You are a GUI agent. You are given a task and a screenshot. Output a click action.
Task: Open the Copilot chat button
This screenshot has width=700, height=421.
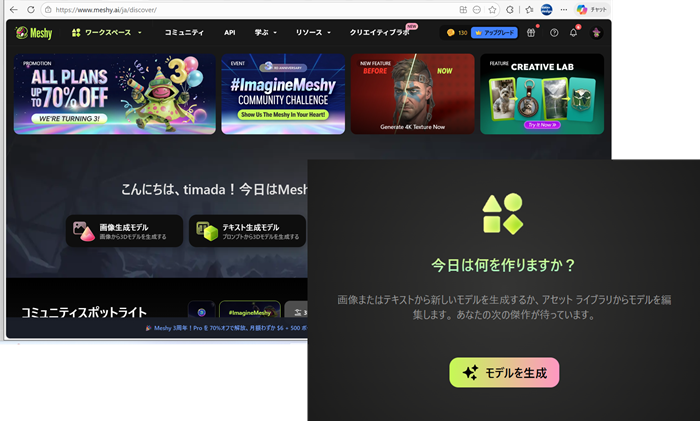[x=592, y=9]
